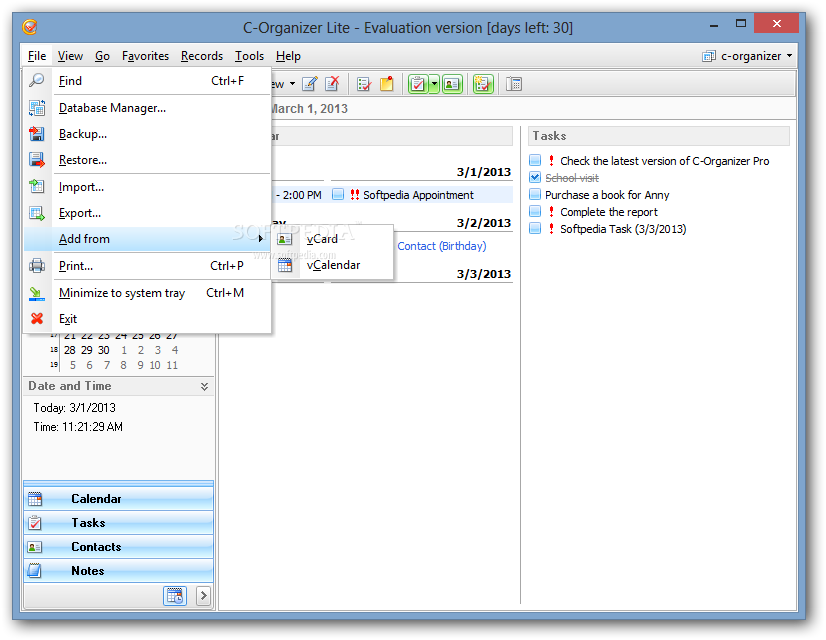Select vCard from Add from submenu
Viewport: 826px width, 640px height.
332,239
